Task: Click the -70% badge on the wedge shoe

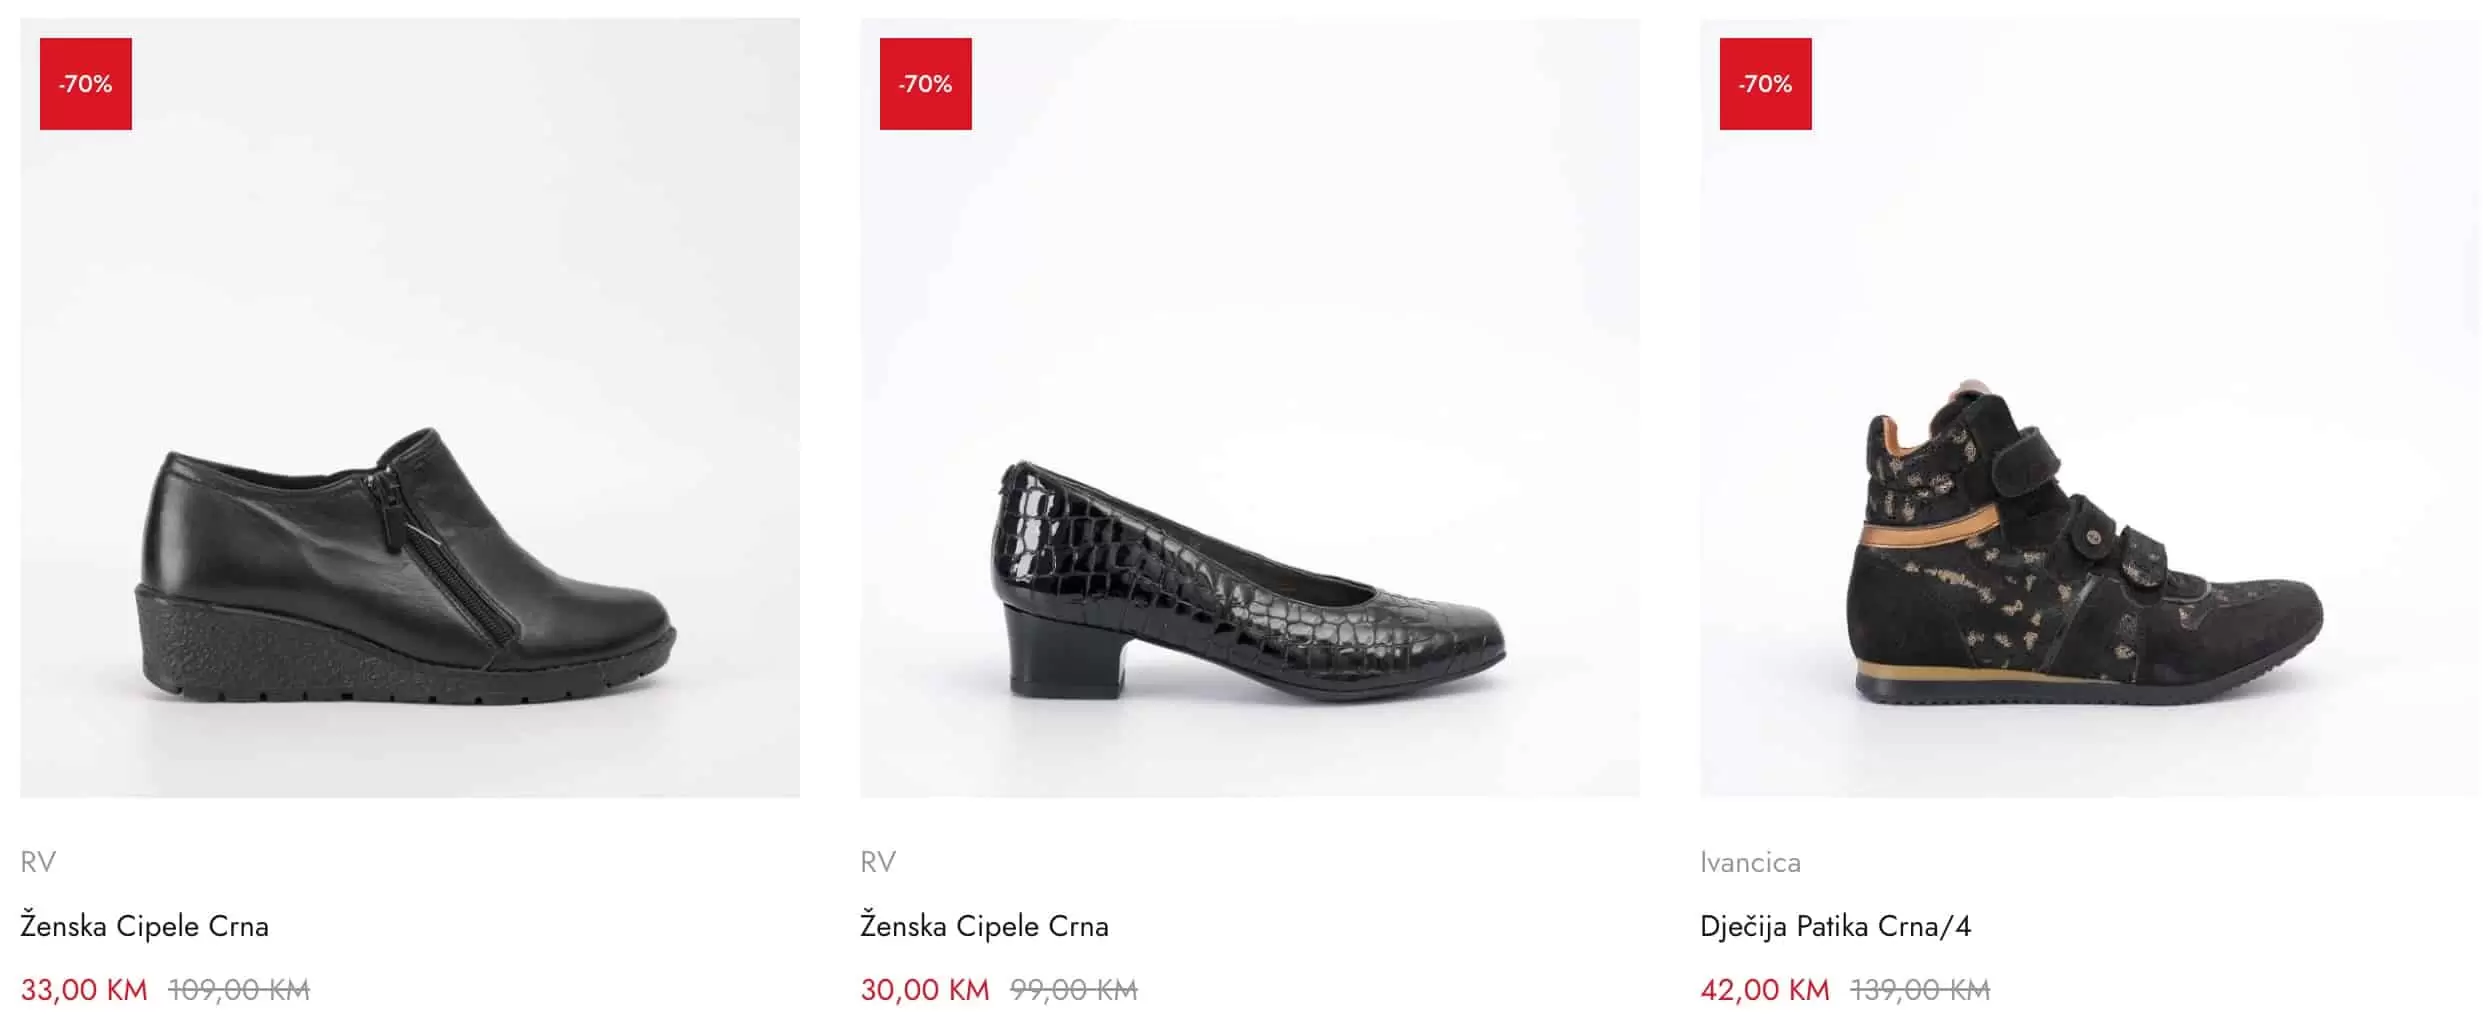Action: 86,84
